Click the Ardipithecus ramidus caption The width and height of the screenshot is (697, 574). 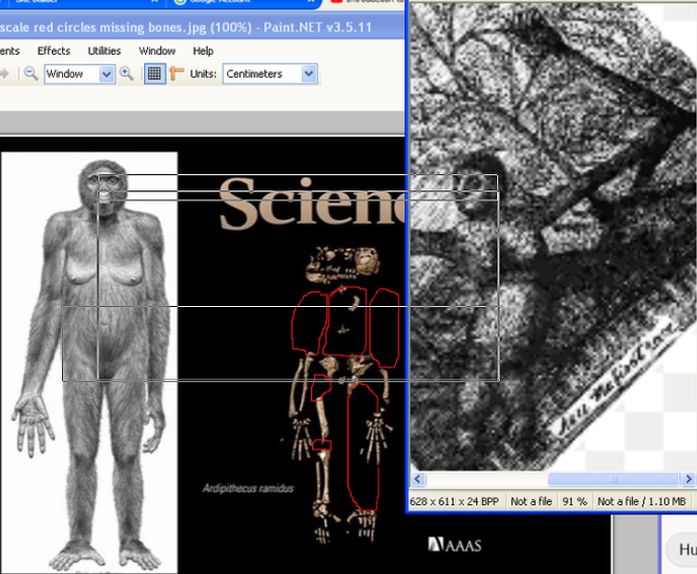pyautogui.click(x=248, y=488)
